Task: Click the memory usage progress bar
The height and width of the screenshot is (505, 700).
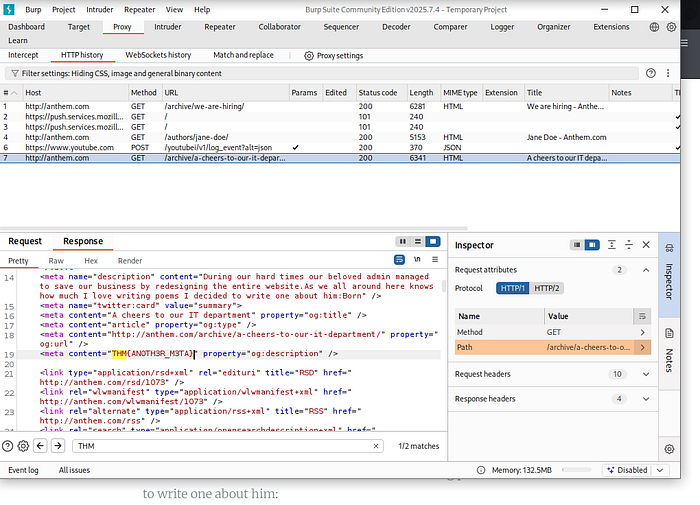Action: 577,470
